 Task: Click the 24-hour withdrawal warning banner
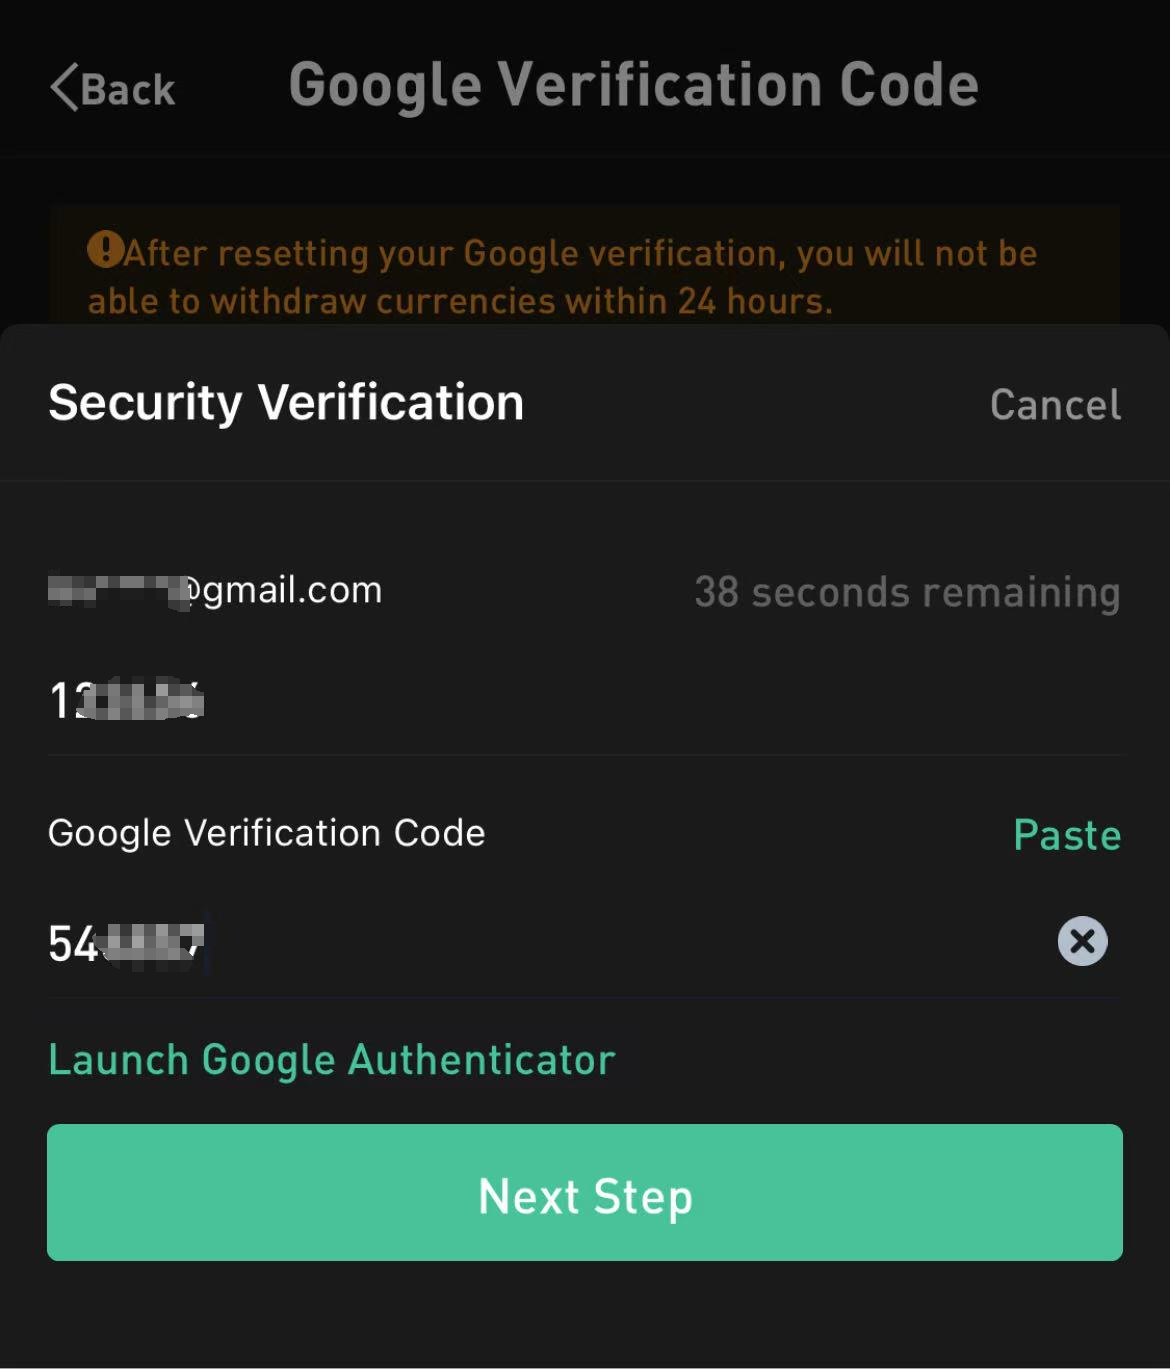tap(585, 275)
